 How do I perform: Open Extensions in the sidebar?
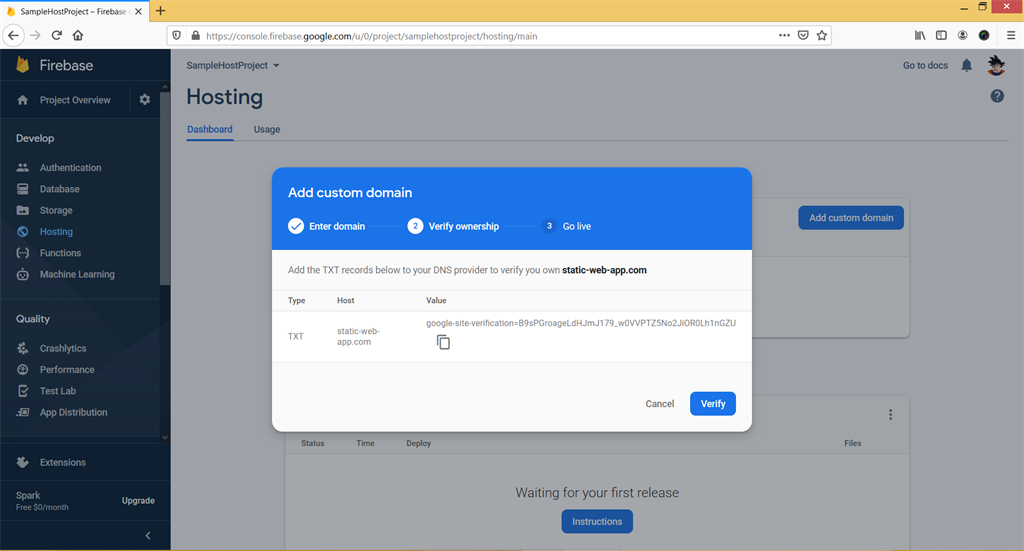click(x=63, y=462)
